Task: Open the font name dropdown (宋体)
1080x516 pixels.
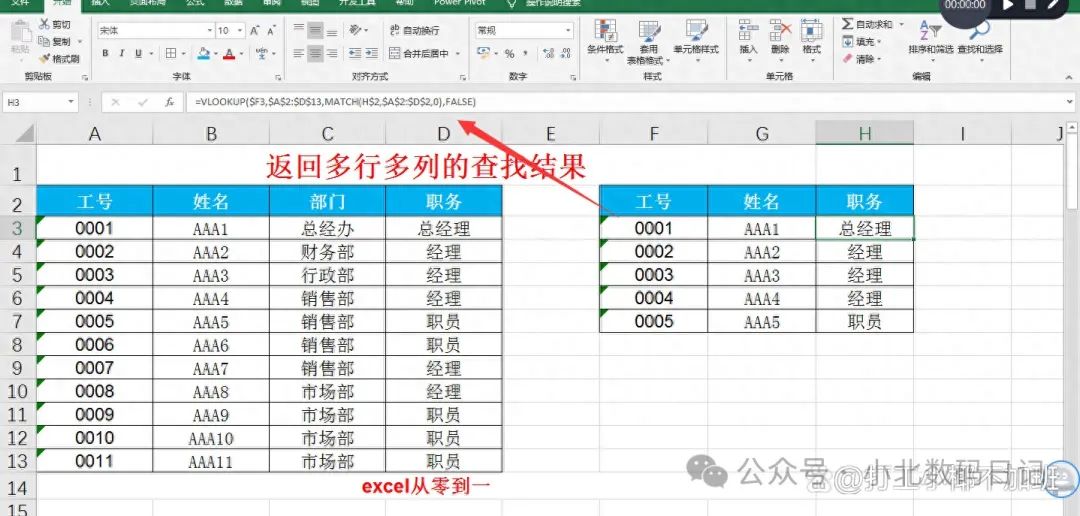Action: point(209,31)
